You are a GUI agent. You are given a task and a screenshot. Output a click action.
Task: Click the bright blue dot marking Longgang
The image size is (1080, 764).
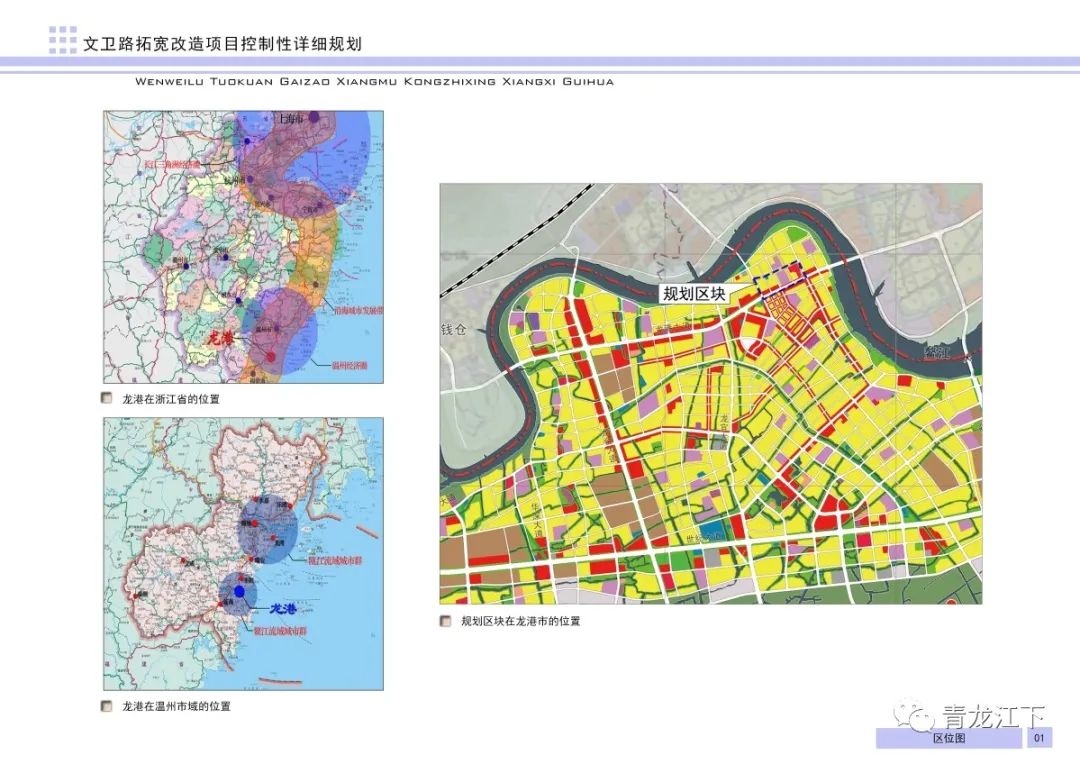click(240, 592)
